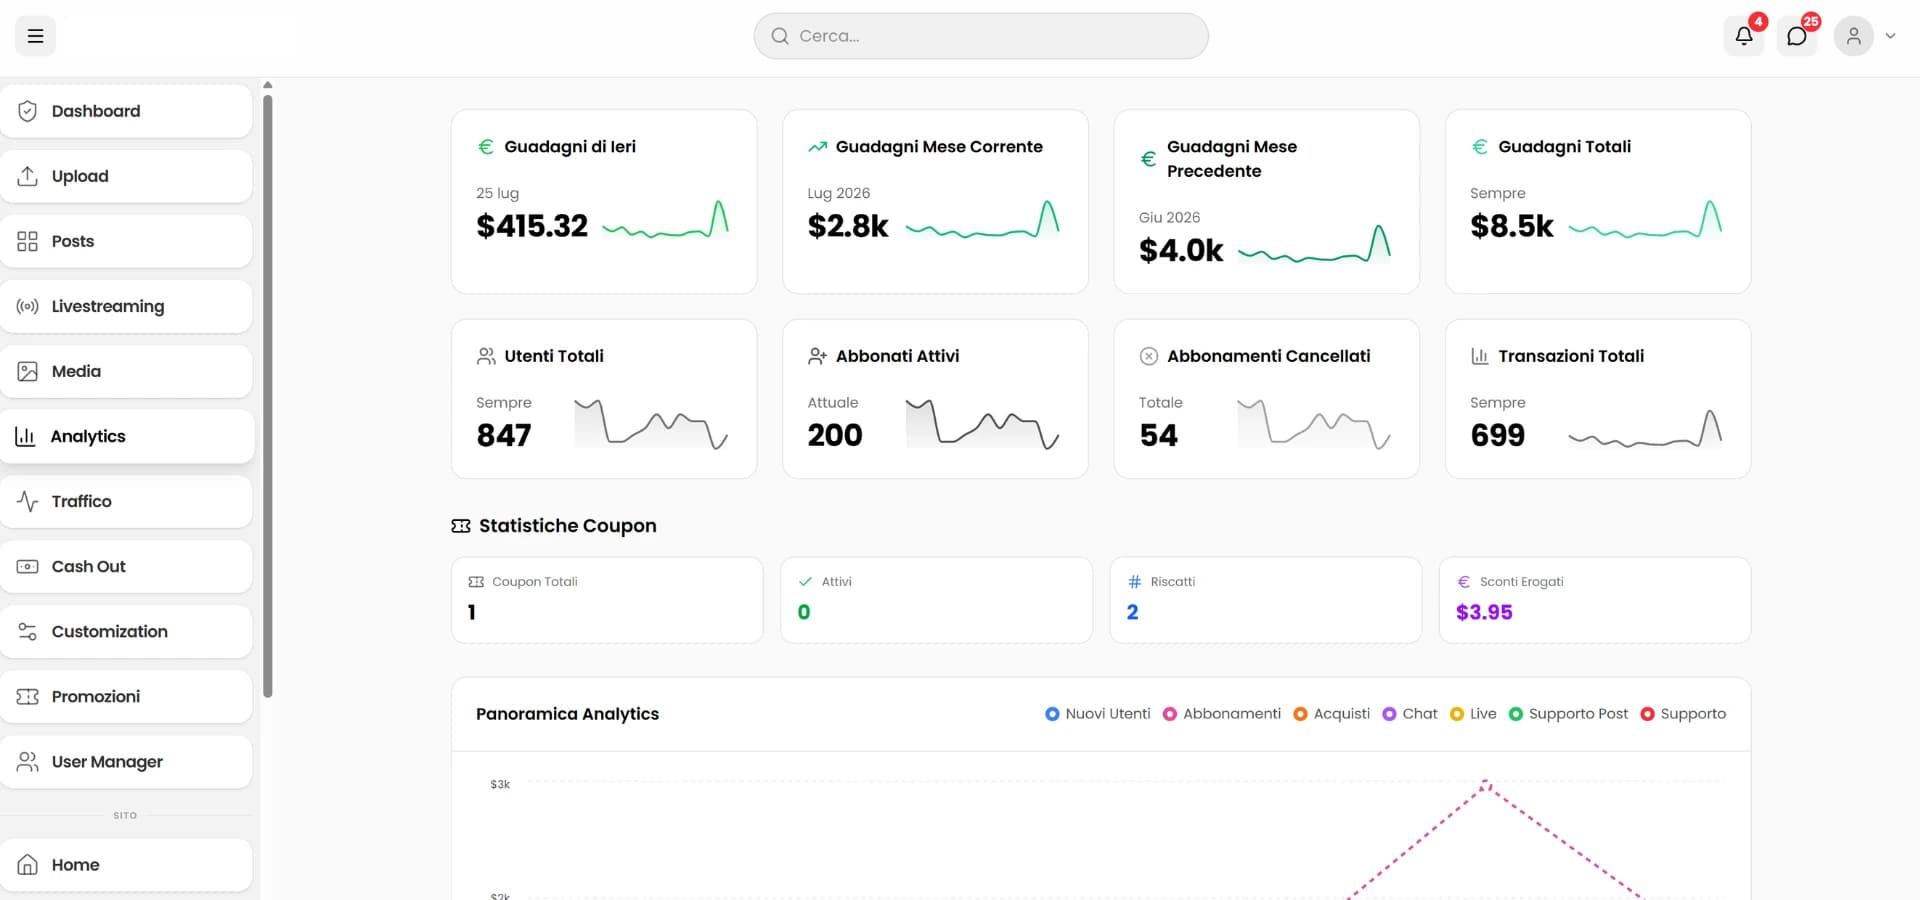The image size is (1920, 900).
Task: Click the search magnifier icon
Action: [780, 36]
